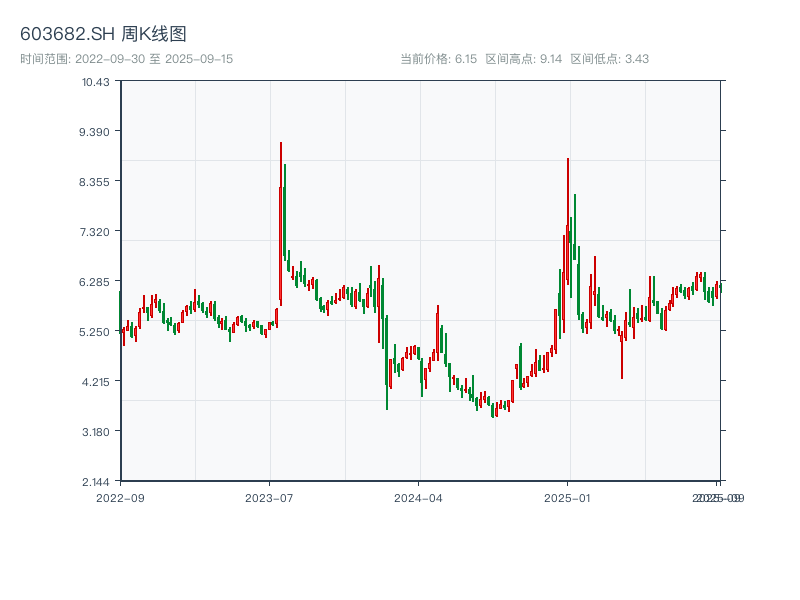
Task: Click y-axis label 9.390
Action: 94,132
